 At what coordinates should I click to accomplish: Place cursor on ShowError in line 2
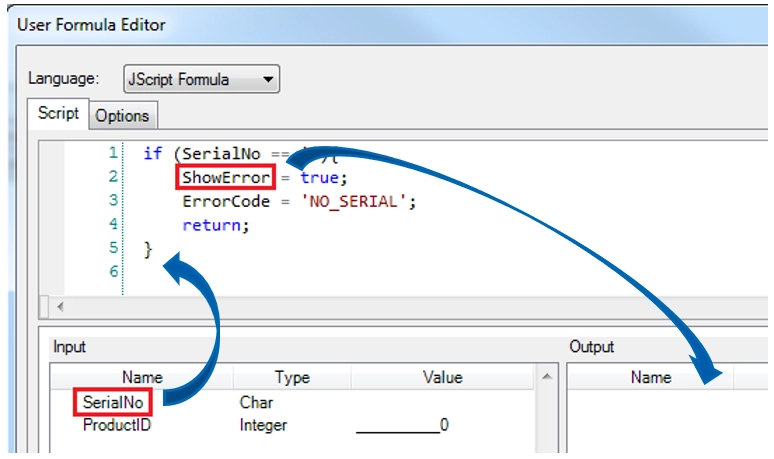point(225,178)
